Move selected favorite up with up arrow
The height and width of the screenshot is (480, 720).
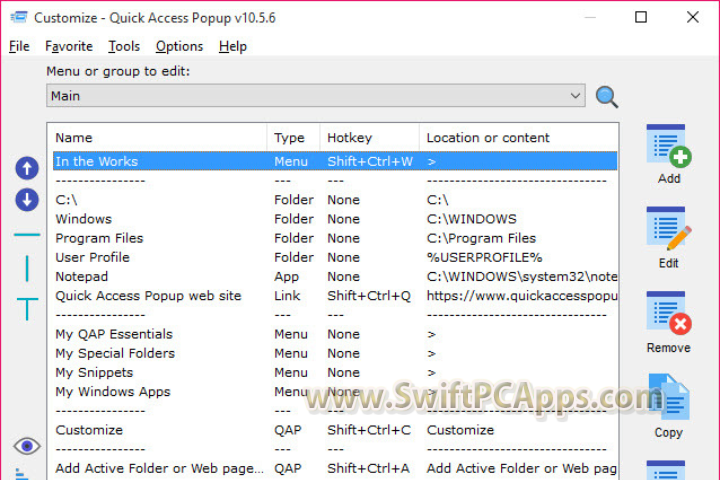[27, 168]
